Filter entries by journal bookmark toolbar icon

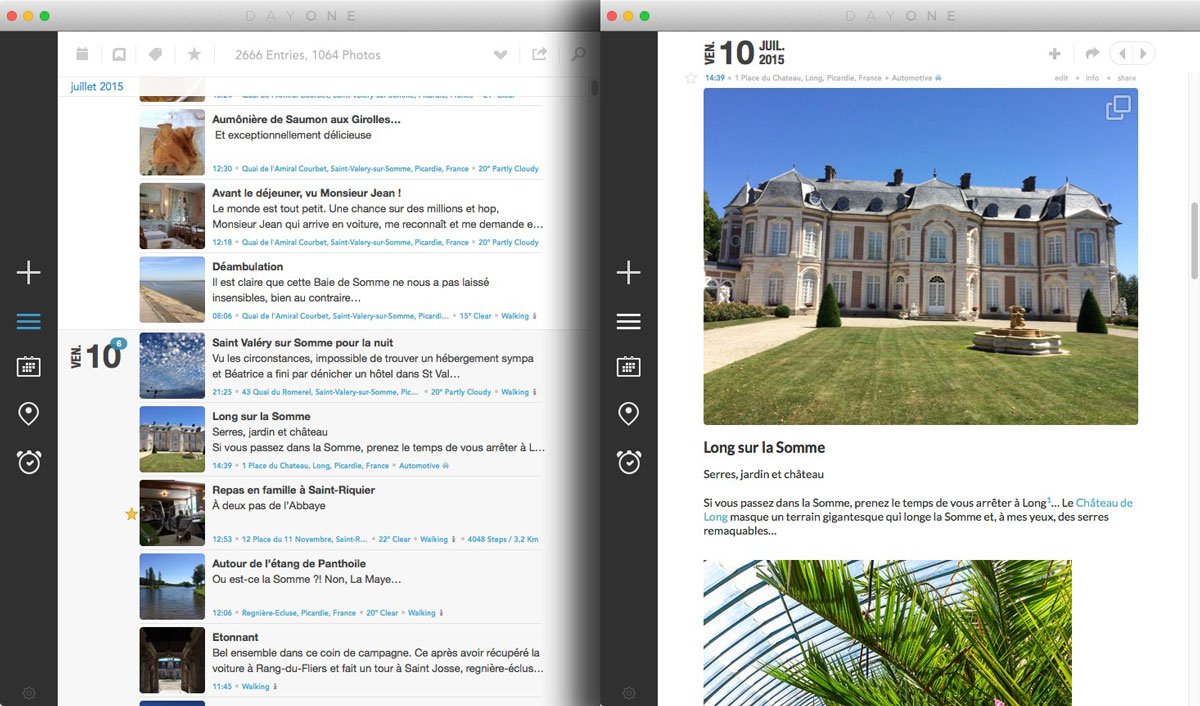(x=119, y=54)
